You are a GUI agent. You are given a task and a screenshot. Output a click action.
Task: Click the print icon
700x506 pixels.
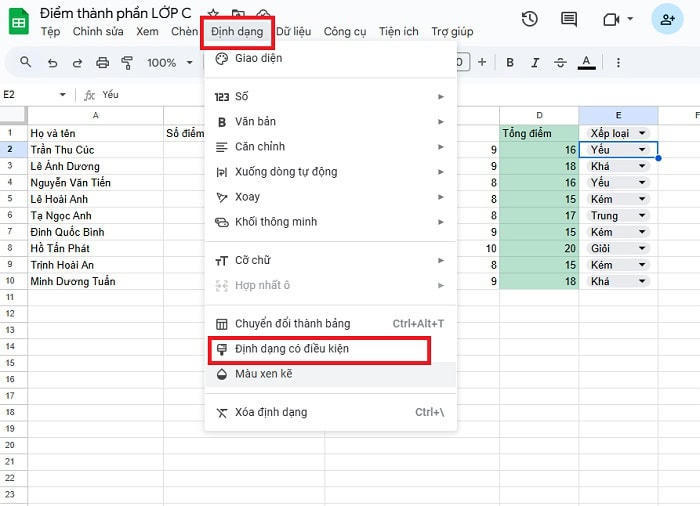pyautogui.click(x=102, y=63)
